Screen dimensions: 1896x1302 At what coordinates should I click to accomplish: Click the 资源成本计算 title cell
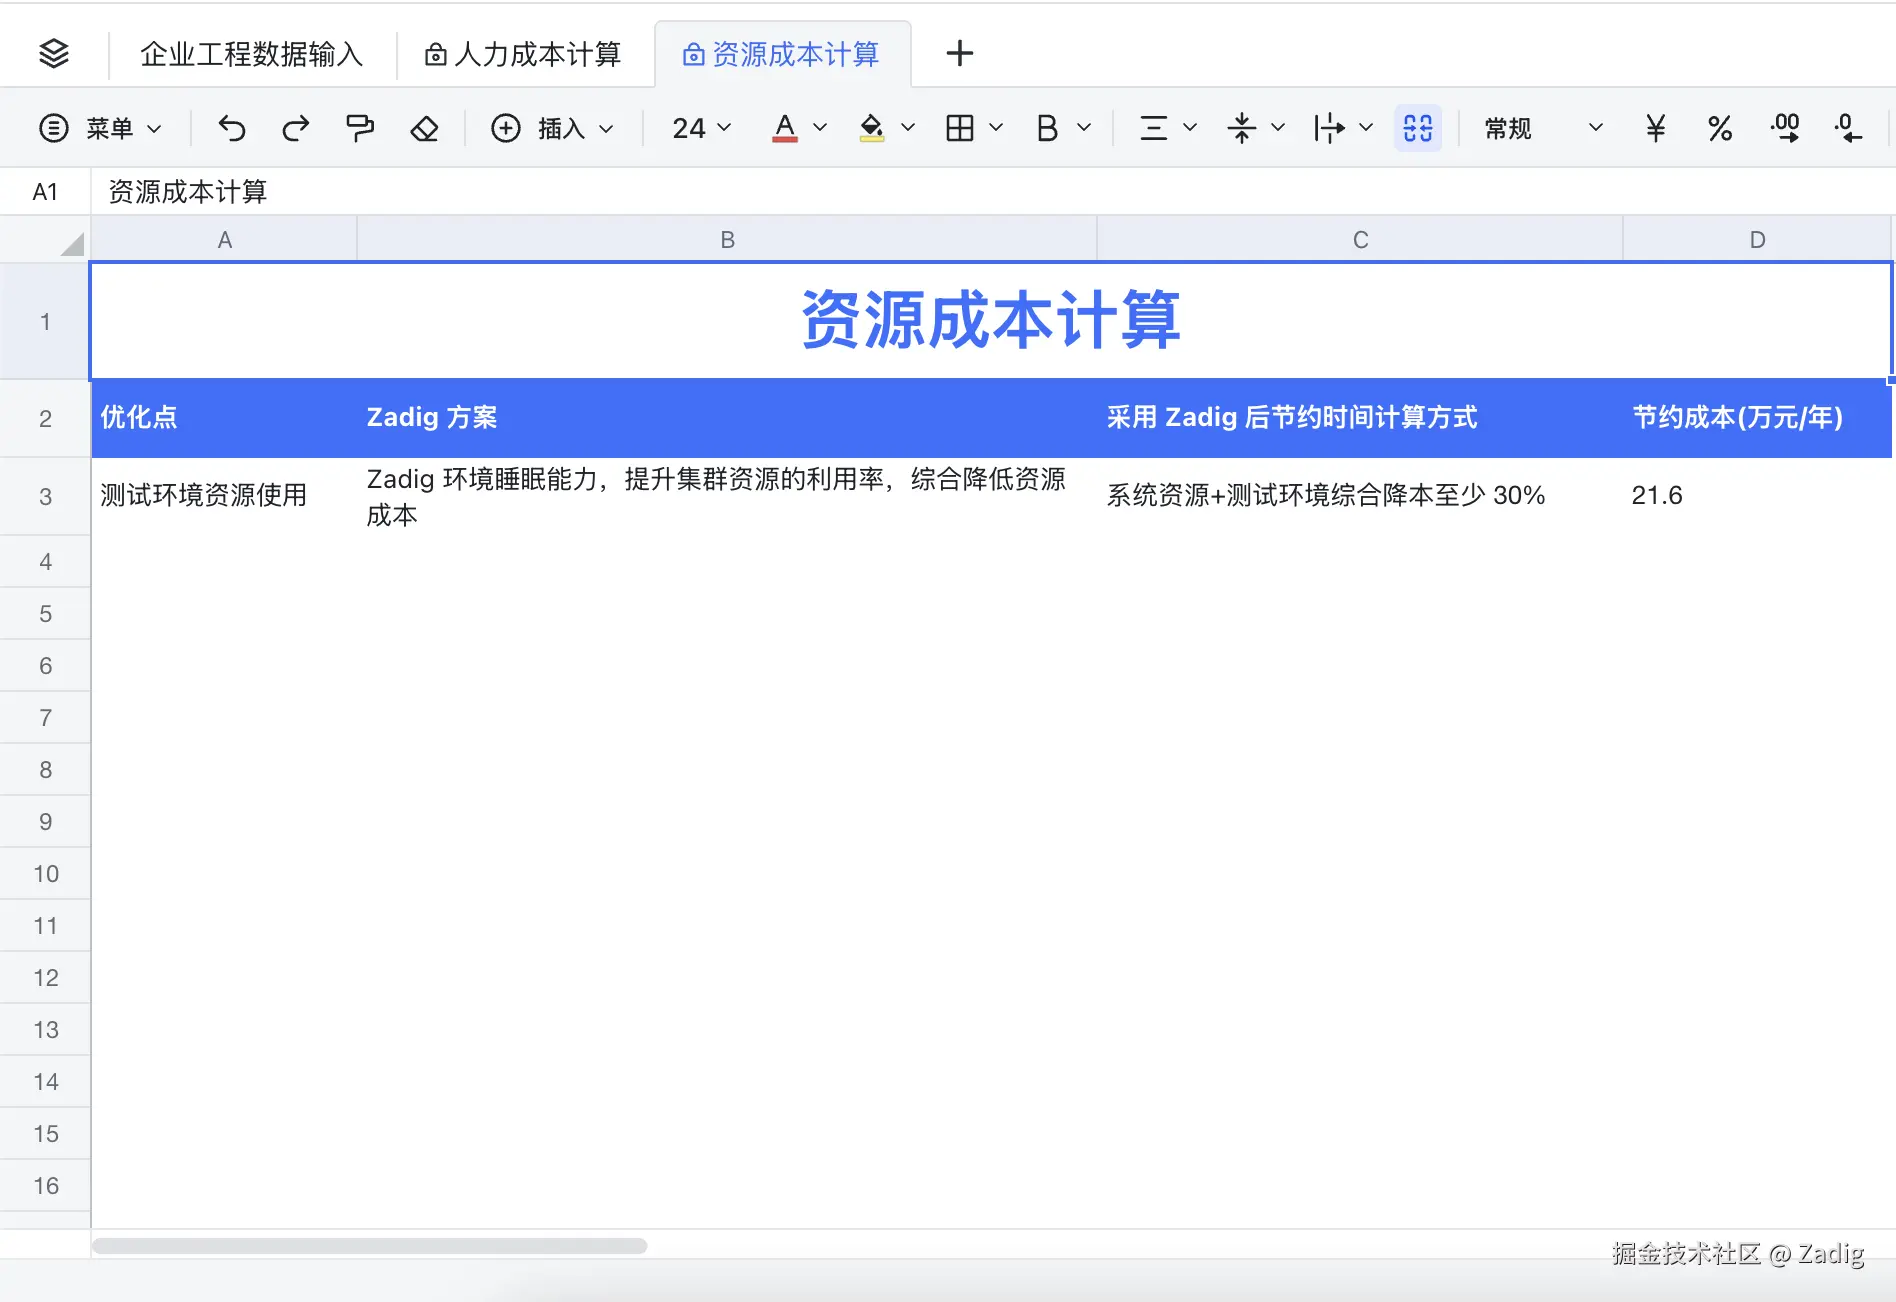[991, 321]
